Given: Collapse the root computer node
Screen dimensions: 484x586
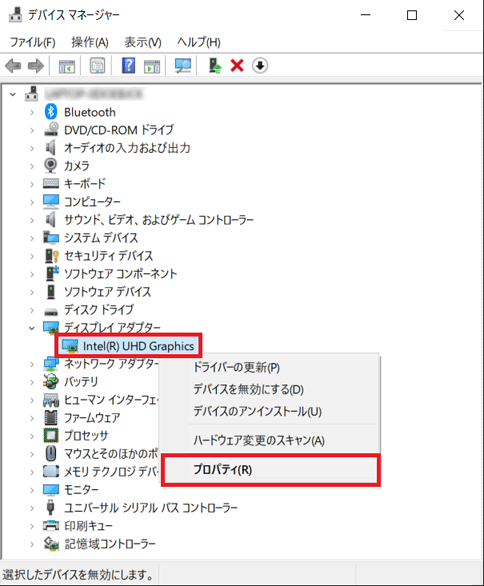Looking at the screenshot, I should point(13,94).
